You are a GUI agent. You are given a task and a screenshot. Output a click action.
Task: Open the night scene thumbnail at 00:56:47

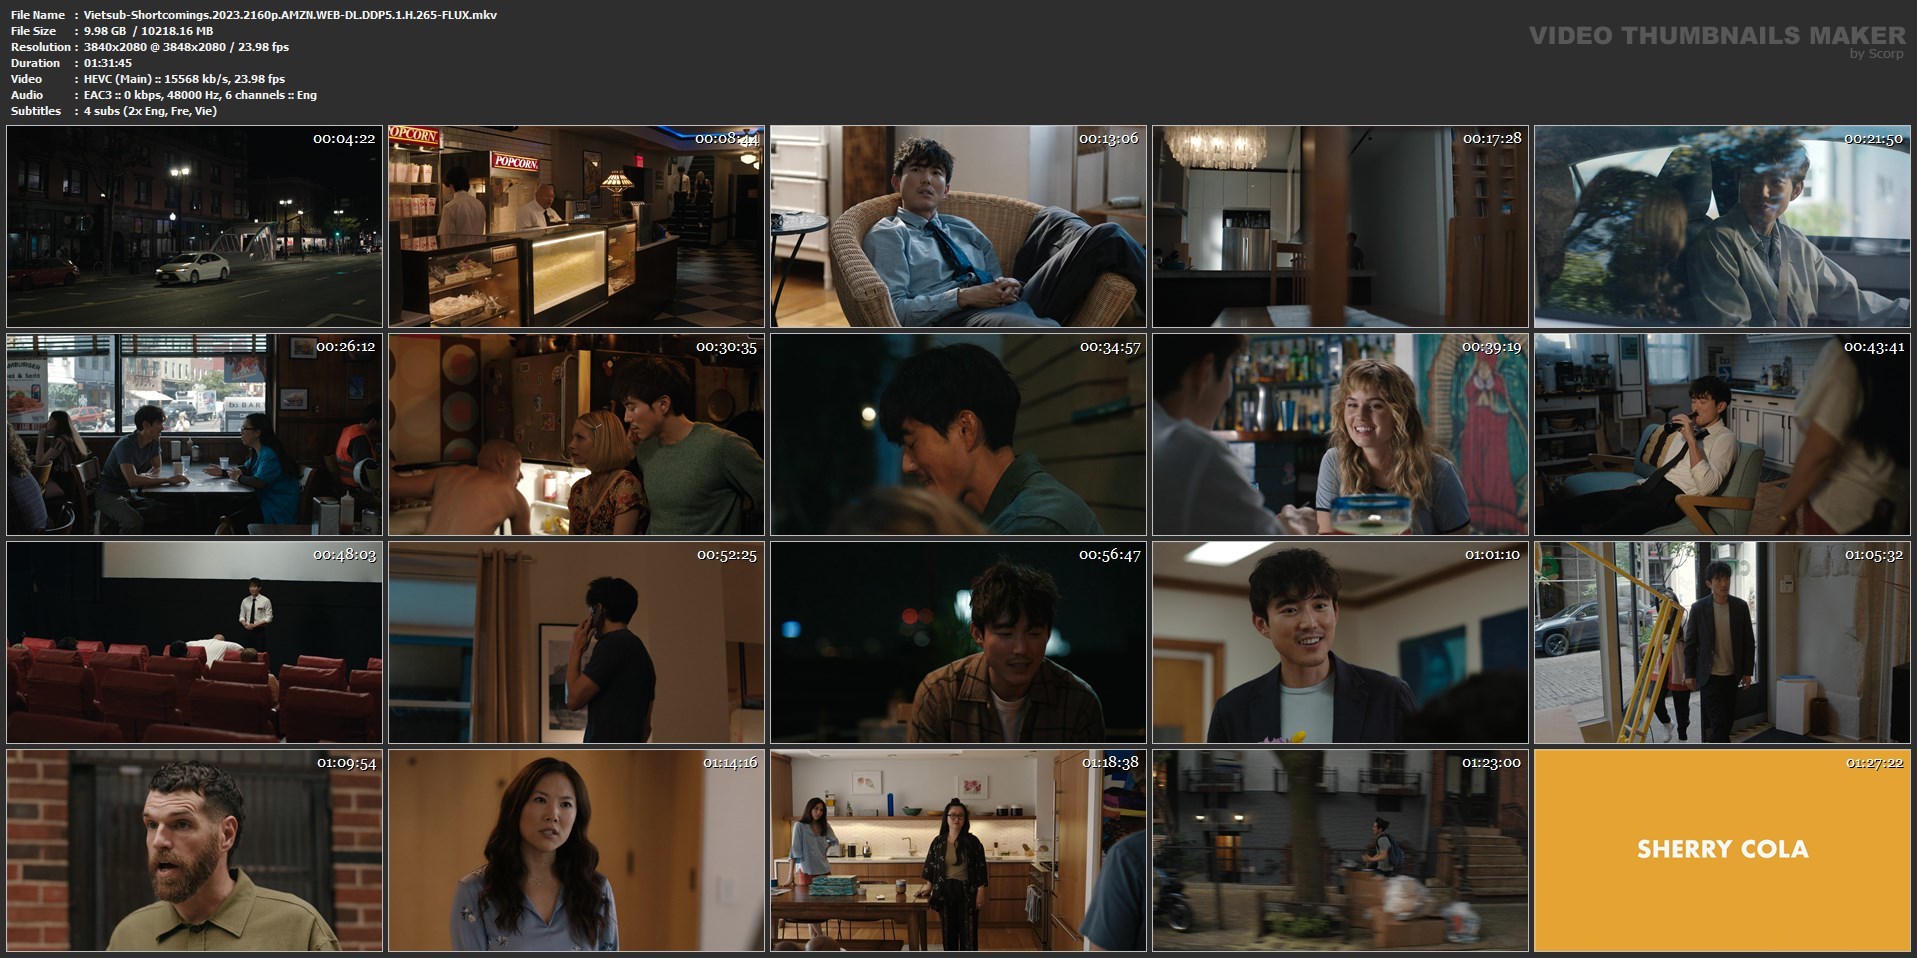pos(958,643)
